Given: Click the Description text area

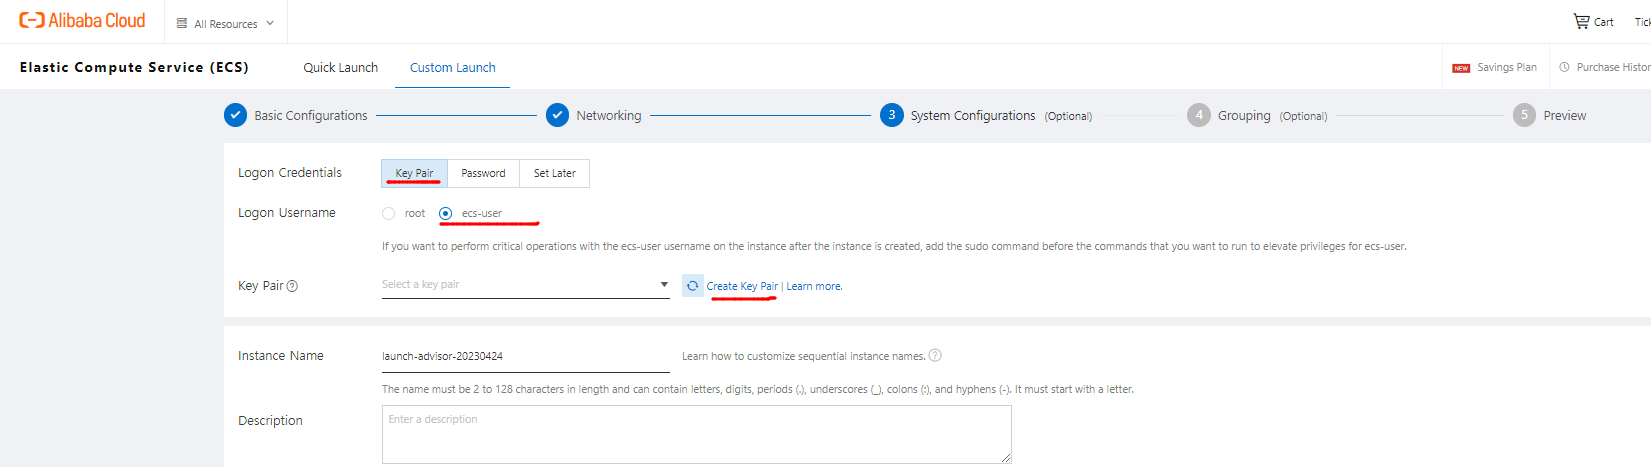Looking at the screenshot, I should click(696, 434).
